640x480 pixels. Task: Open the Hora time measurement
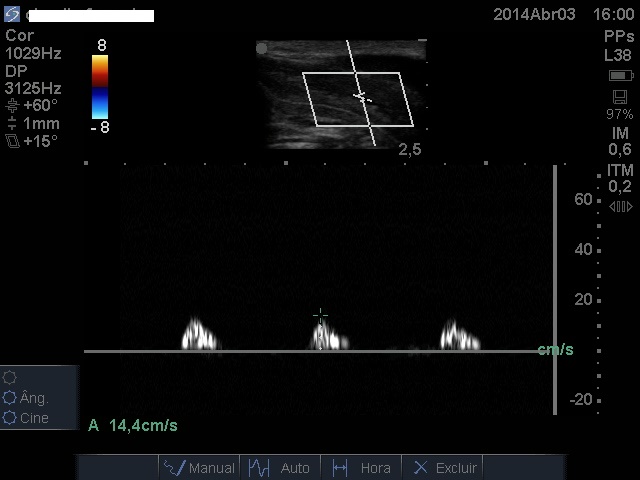point(361,467)
